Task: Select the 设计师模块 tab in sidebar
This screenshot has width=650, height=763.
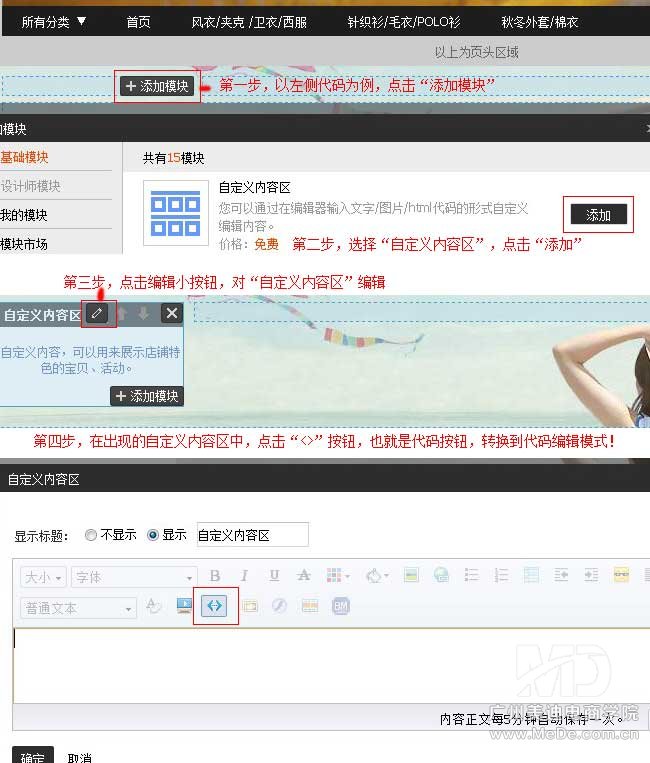Action: [x=30, y=186]
